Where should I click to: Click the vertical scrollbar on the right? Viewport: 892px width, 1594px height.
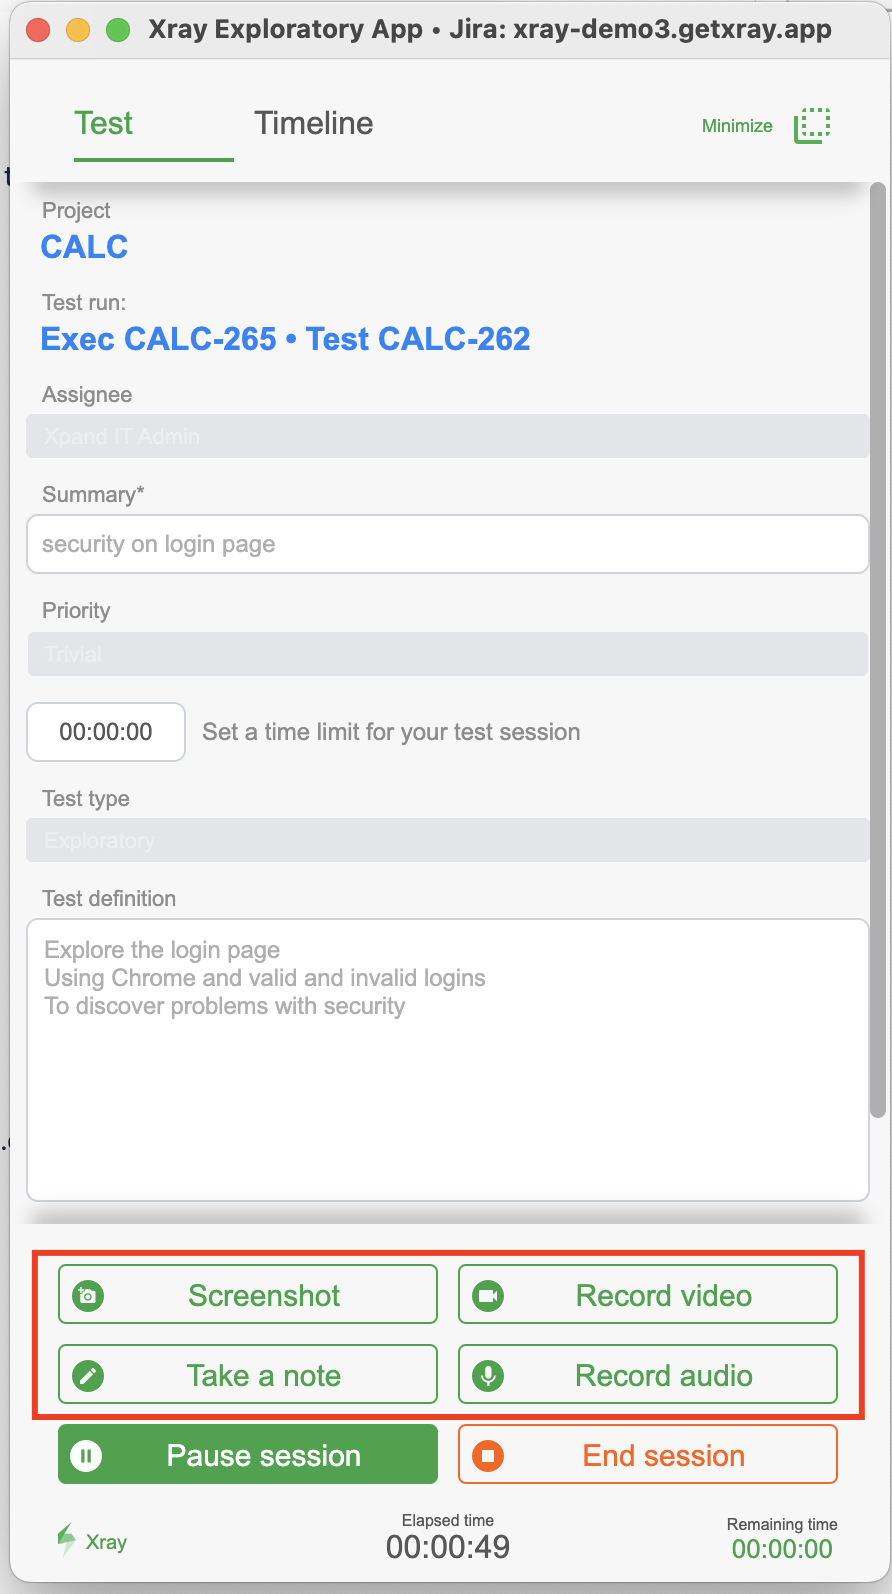click(878, 650)
